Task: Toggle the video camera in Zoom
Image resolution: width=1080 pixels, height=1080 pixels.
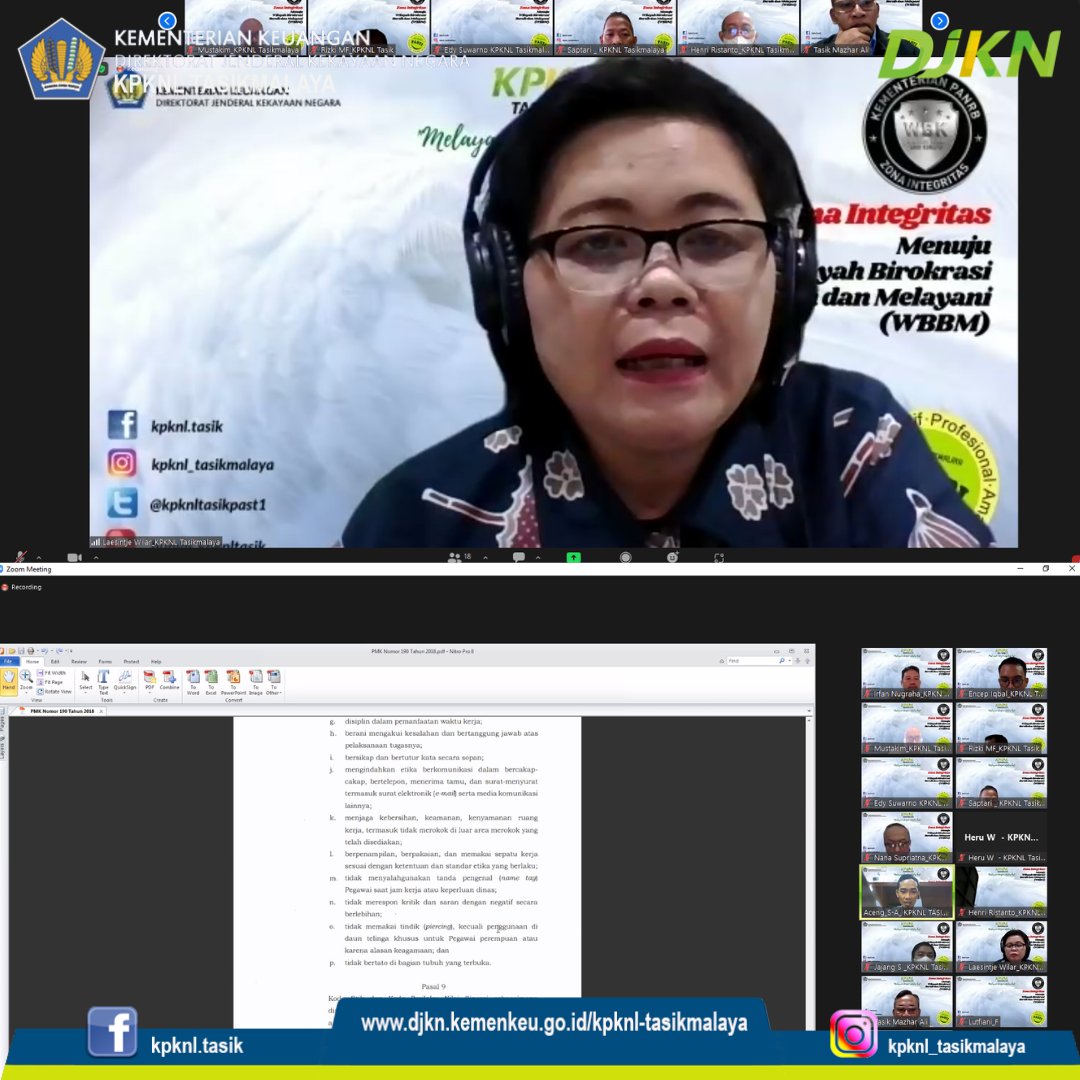Action: click(x=74, y=557)
